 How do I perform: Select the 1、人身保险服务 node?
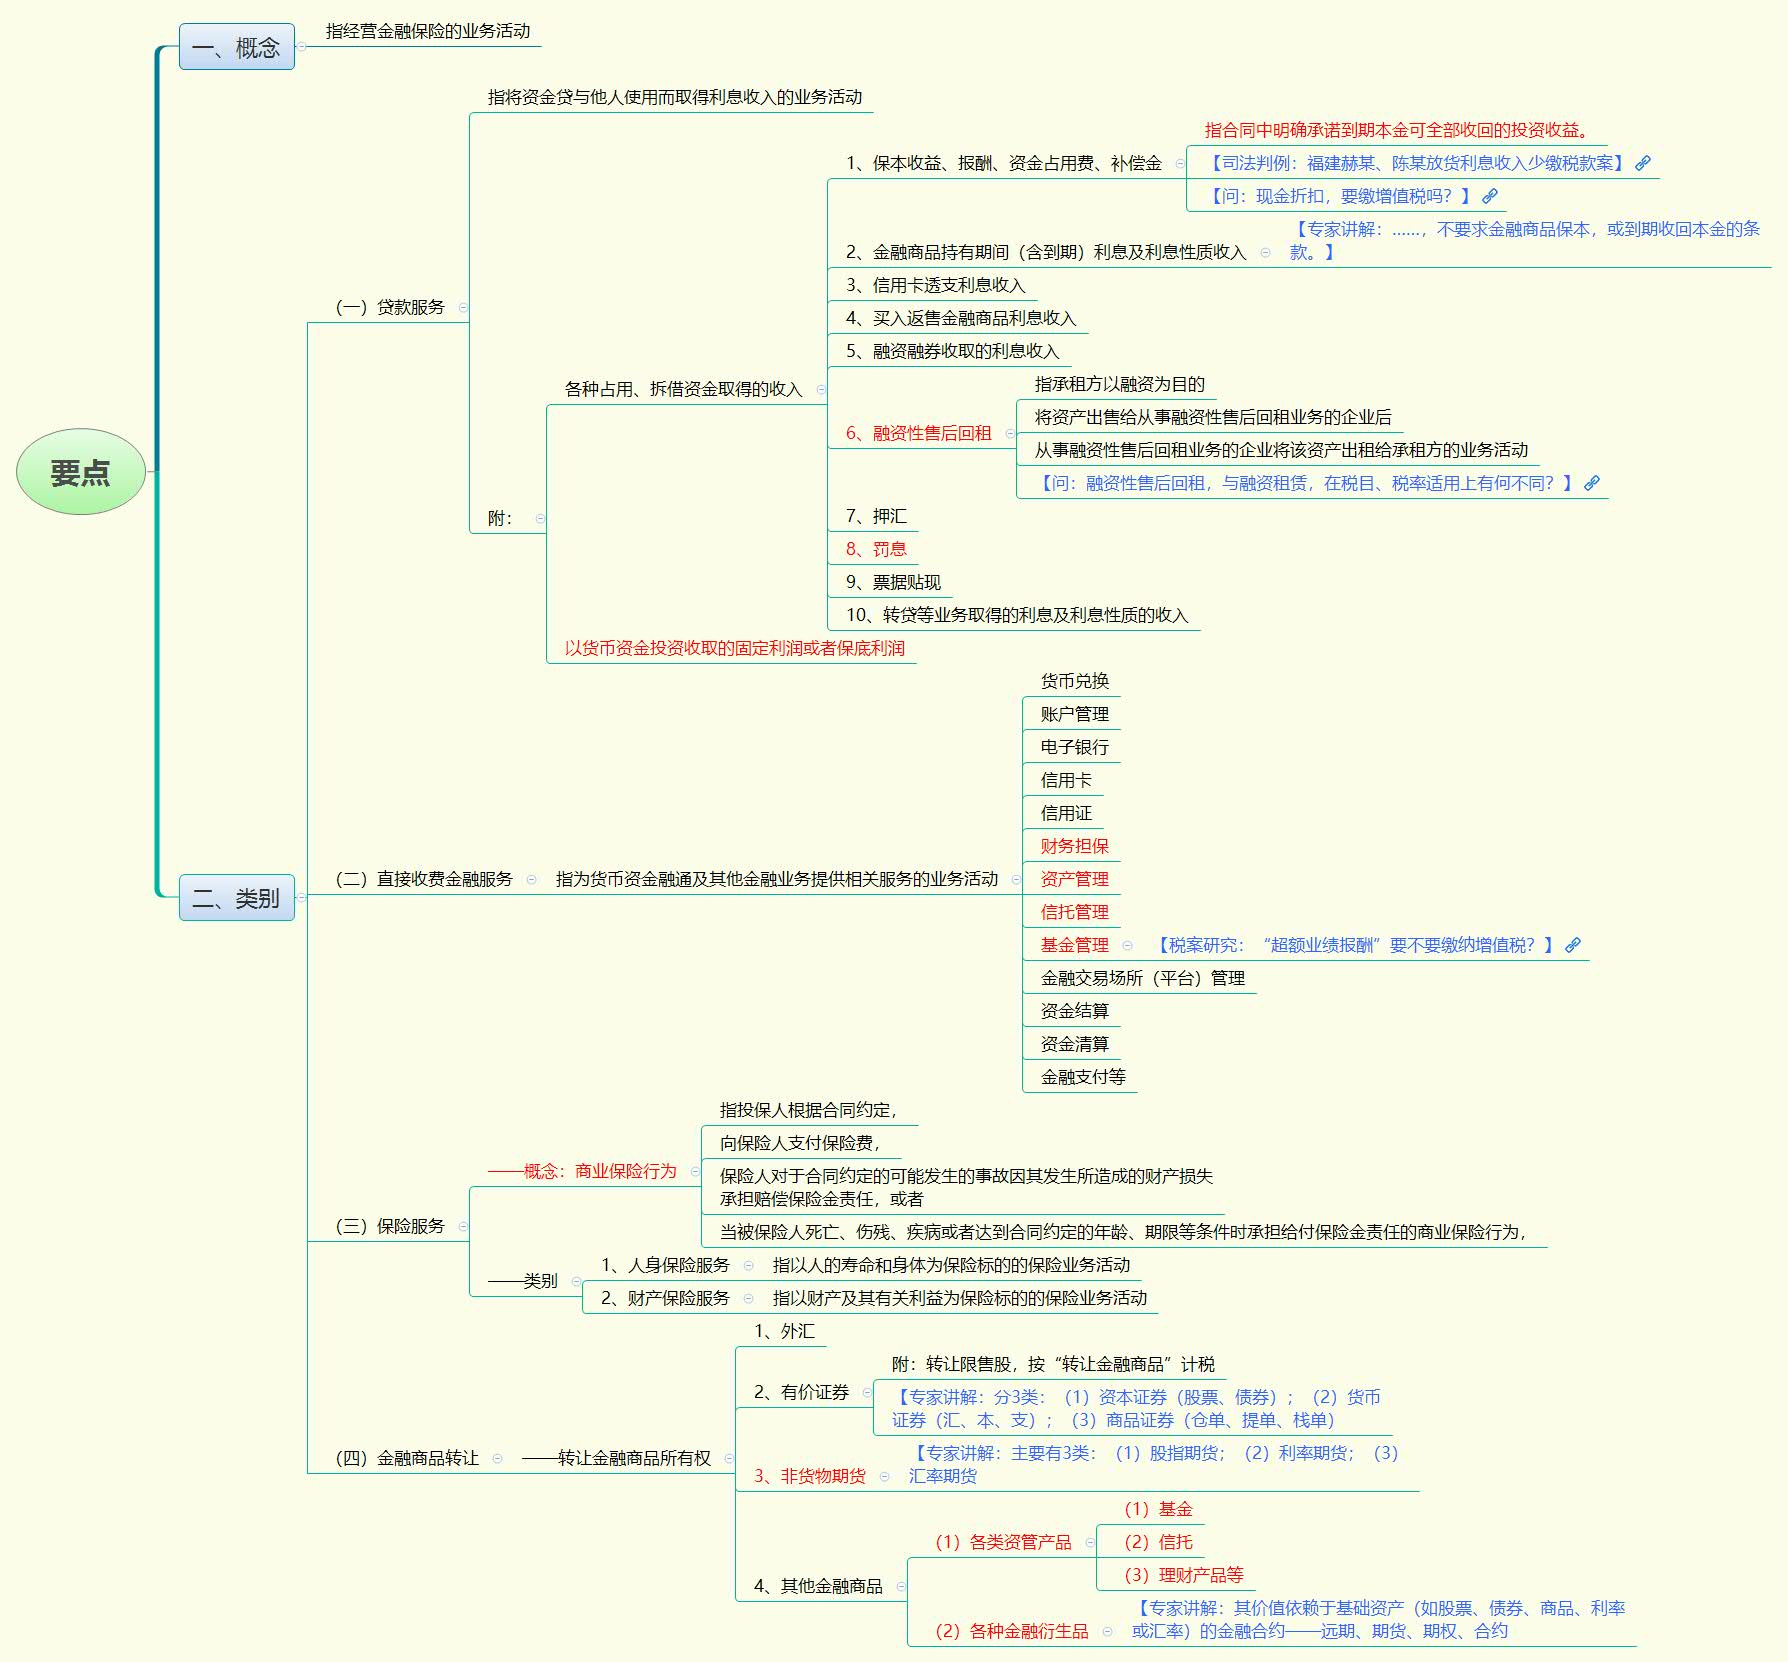coord(665,1265)
